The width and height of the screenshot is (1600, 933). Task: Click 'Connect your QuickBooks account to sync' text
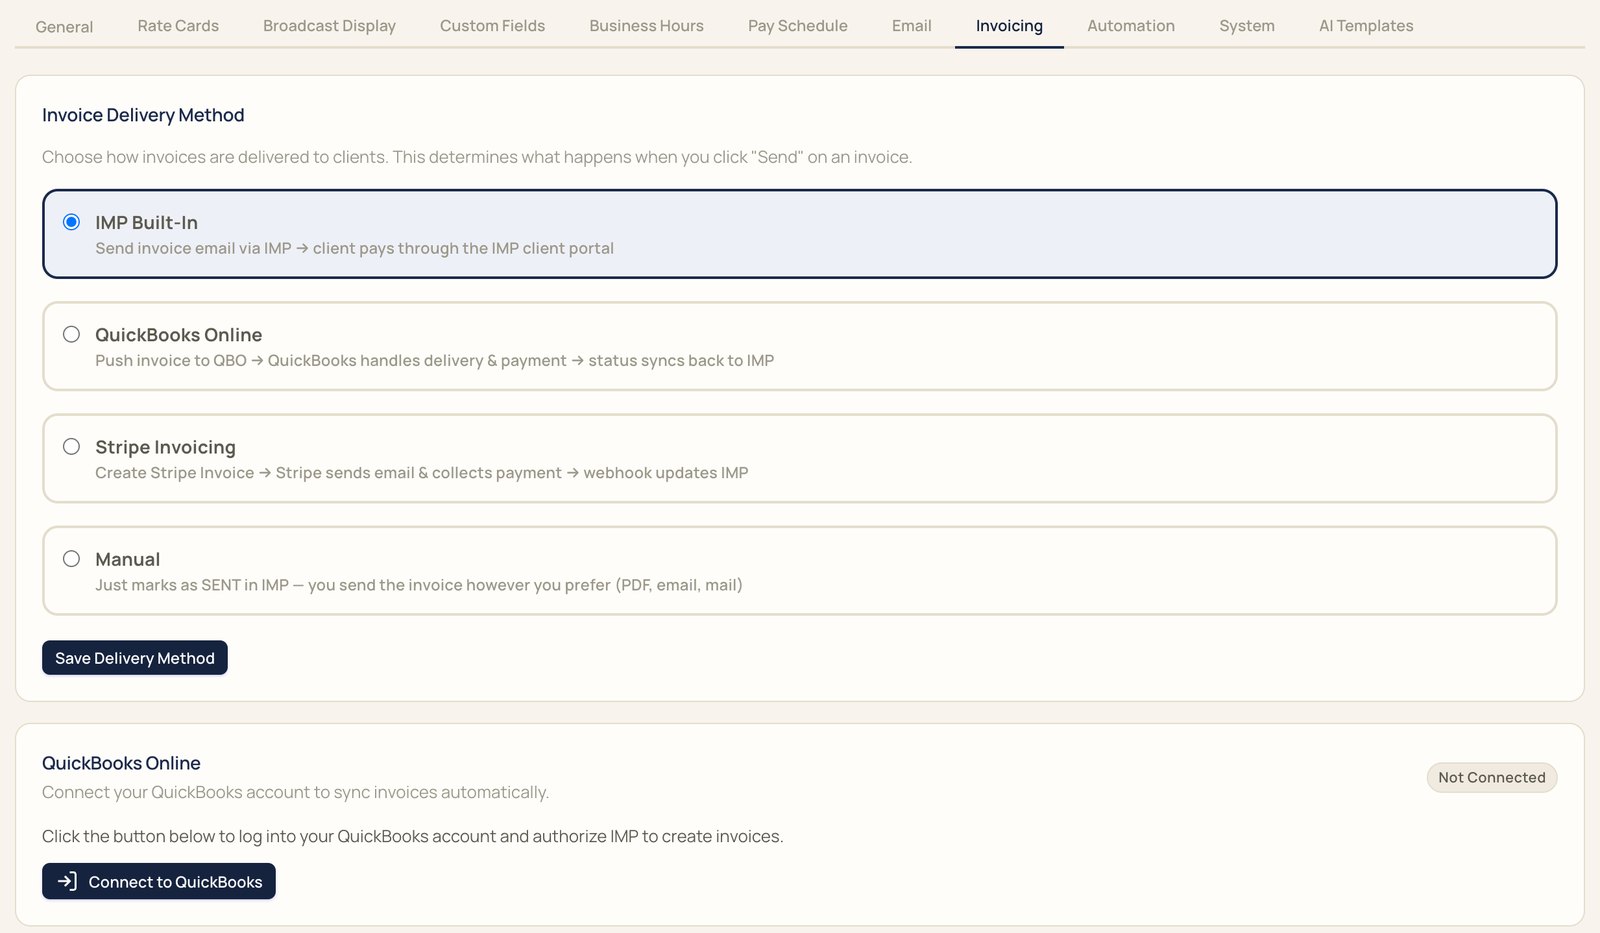point(295,792)
